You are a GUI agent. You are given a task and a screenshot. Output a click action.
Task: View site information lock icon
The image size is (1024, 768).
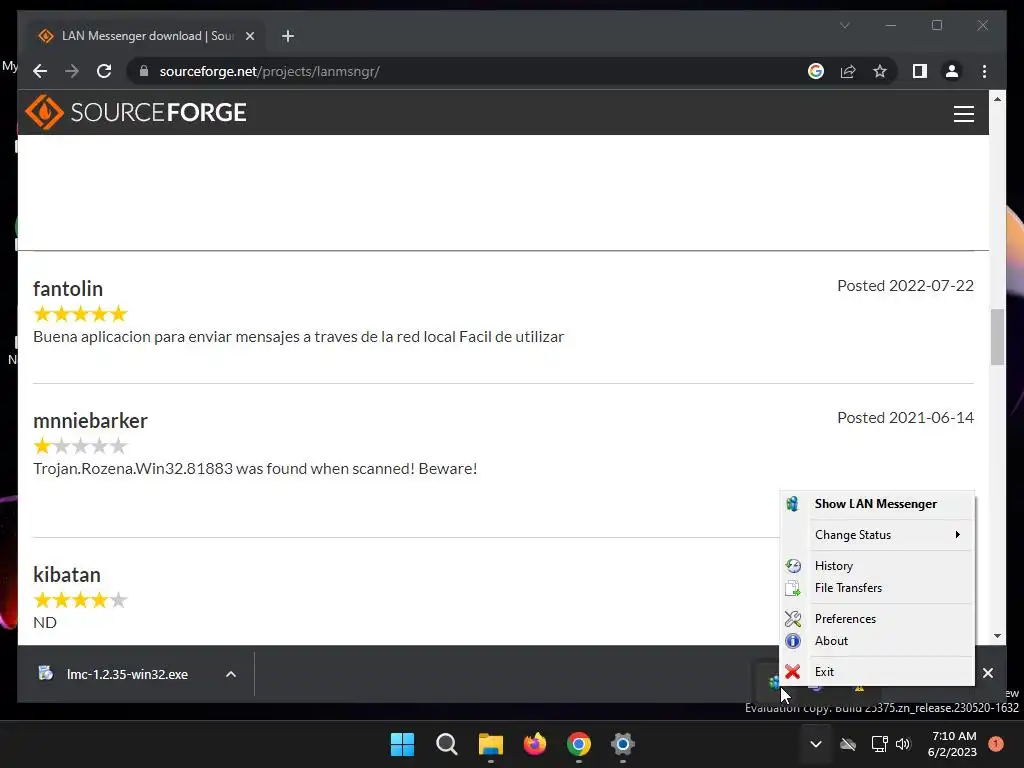point(144,71)
